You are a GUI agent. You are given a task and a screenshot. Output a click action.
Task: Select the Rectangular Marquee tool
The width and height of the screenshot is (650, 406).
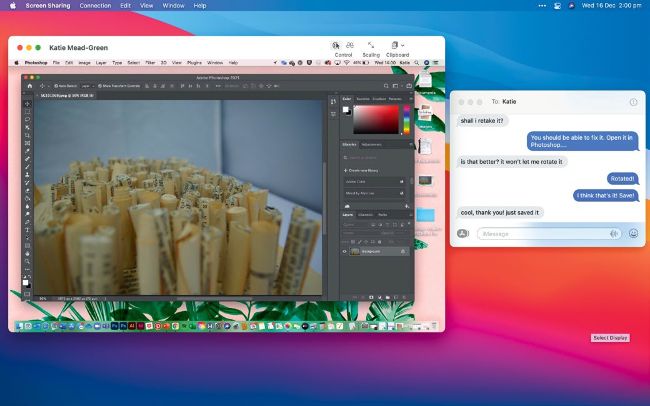(x=28, y=111)
